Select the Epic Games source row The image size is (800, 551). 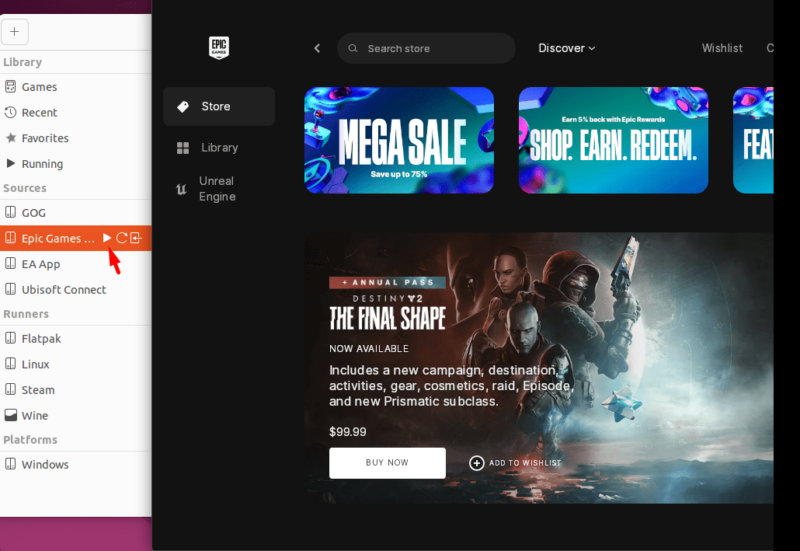click(76, 238)
